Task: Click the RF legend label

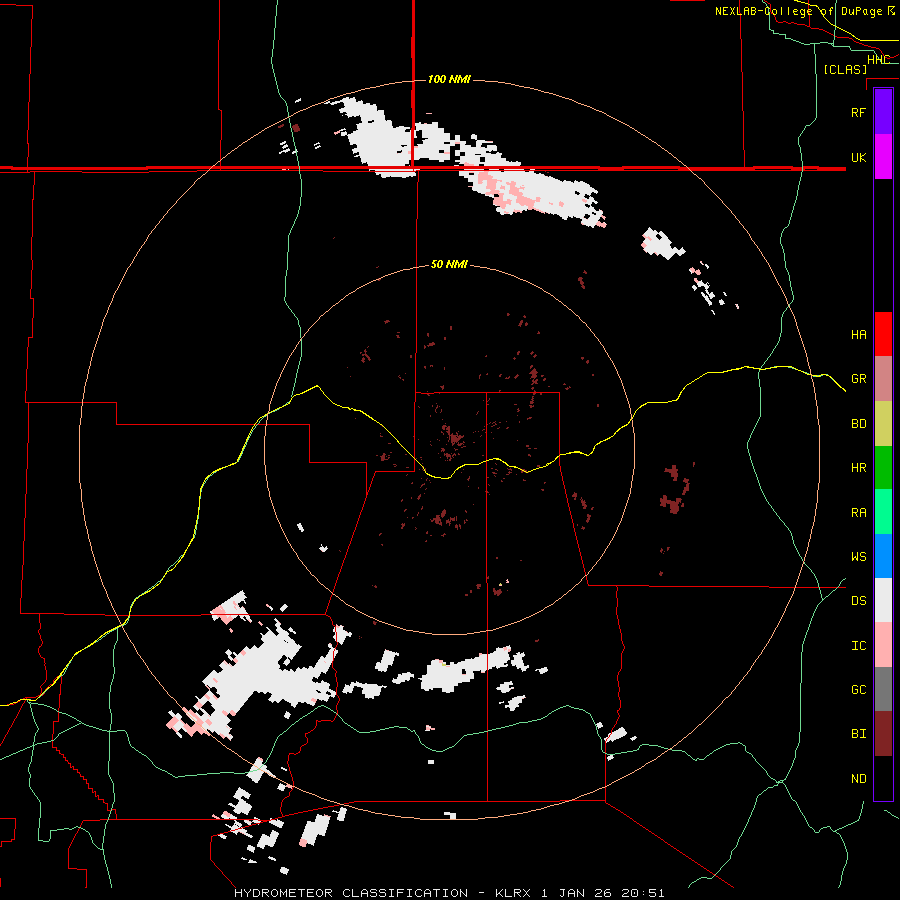Action: coord(859,112)
